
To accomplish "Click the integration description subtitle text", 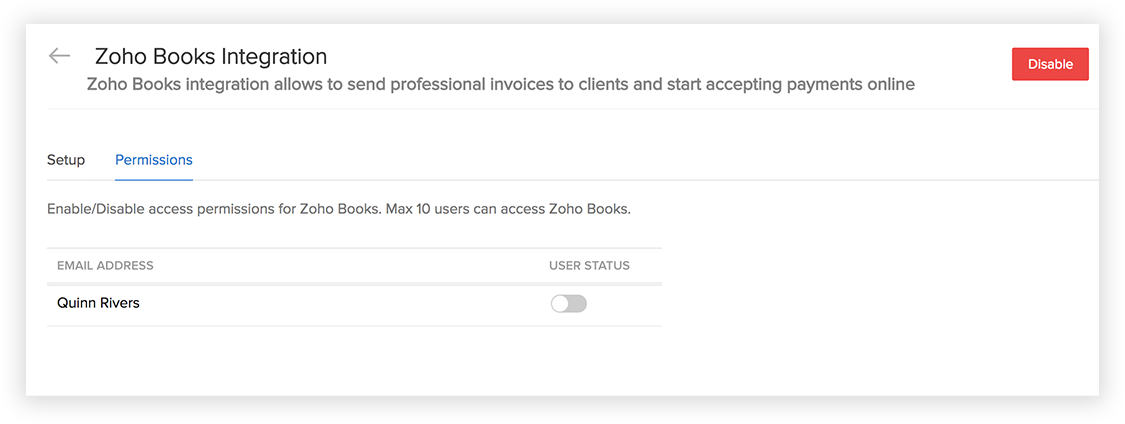I will [x=500, y=84].
